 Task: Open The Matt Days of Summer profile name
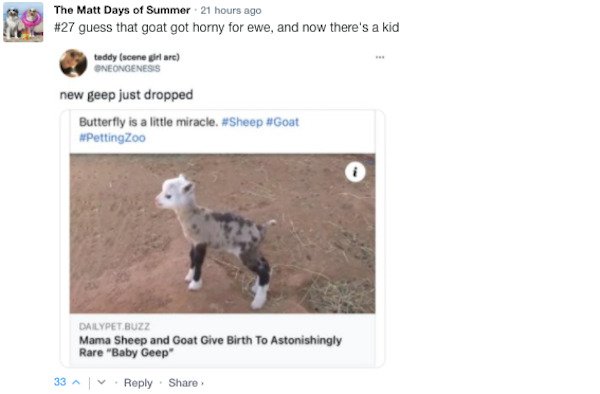coord(122,10)
